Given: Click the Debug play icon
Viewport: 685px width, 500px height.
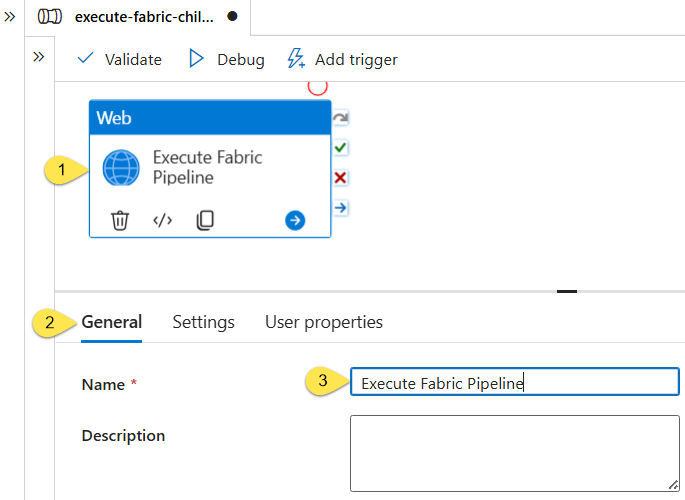Looking at the screenshot, I should click(x=196, y=59).
